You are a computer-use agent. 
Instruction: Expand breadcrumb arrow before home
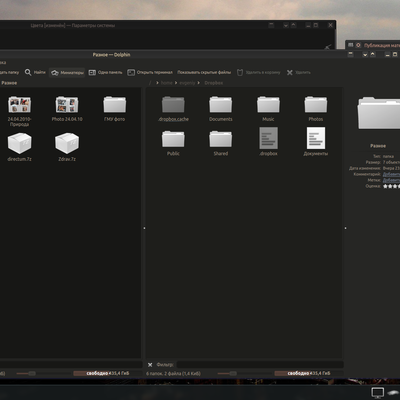(x=157, y=83)
